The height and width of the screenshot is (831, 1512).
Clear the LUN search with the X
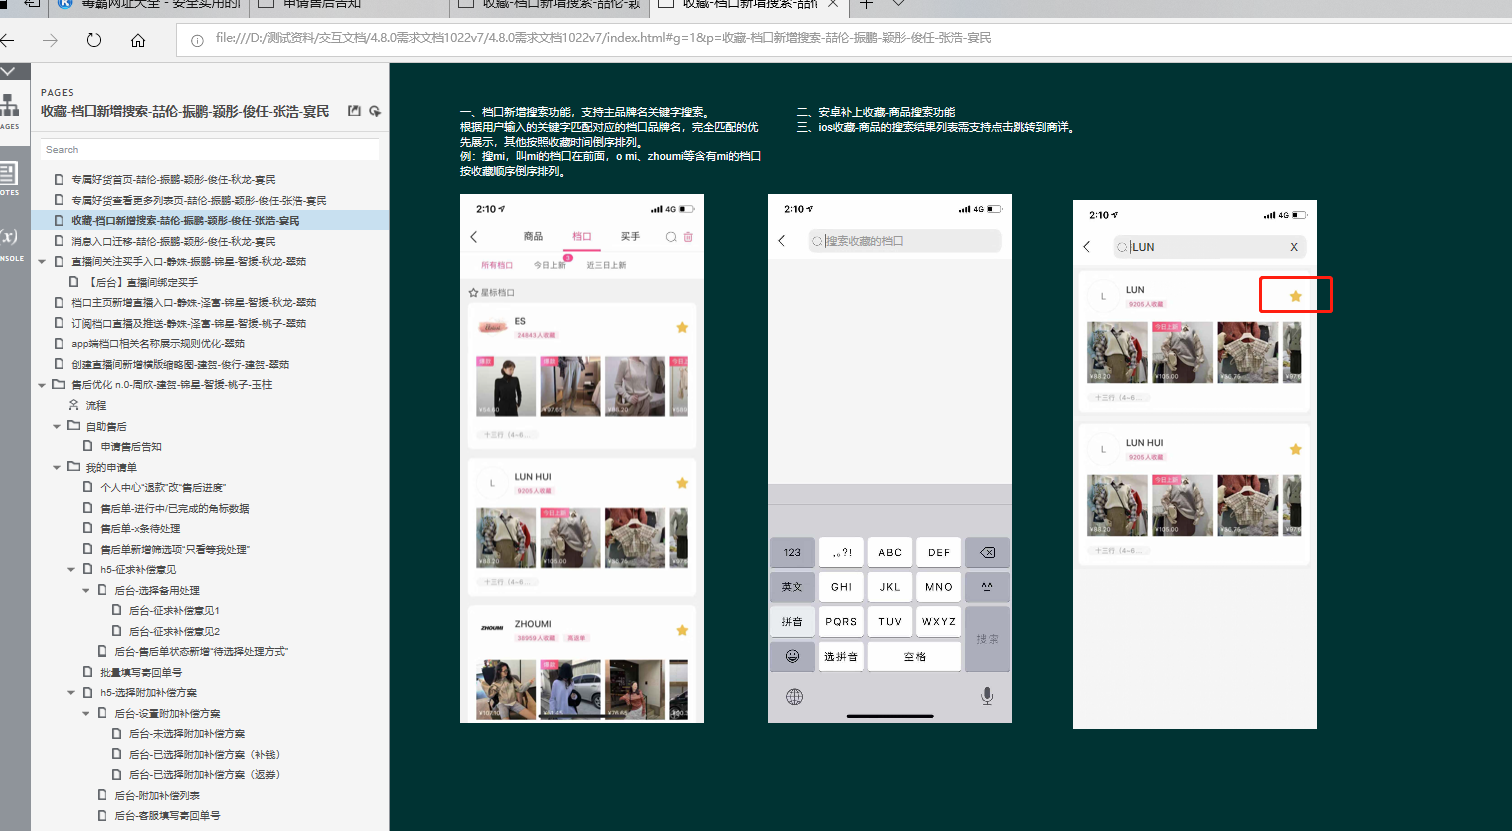click(1294, 247)
